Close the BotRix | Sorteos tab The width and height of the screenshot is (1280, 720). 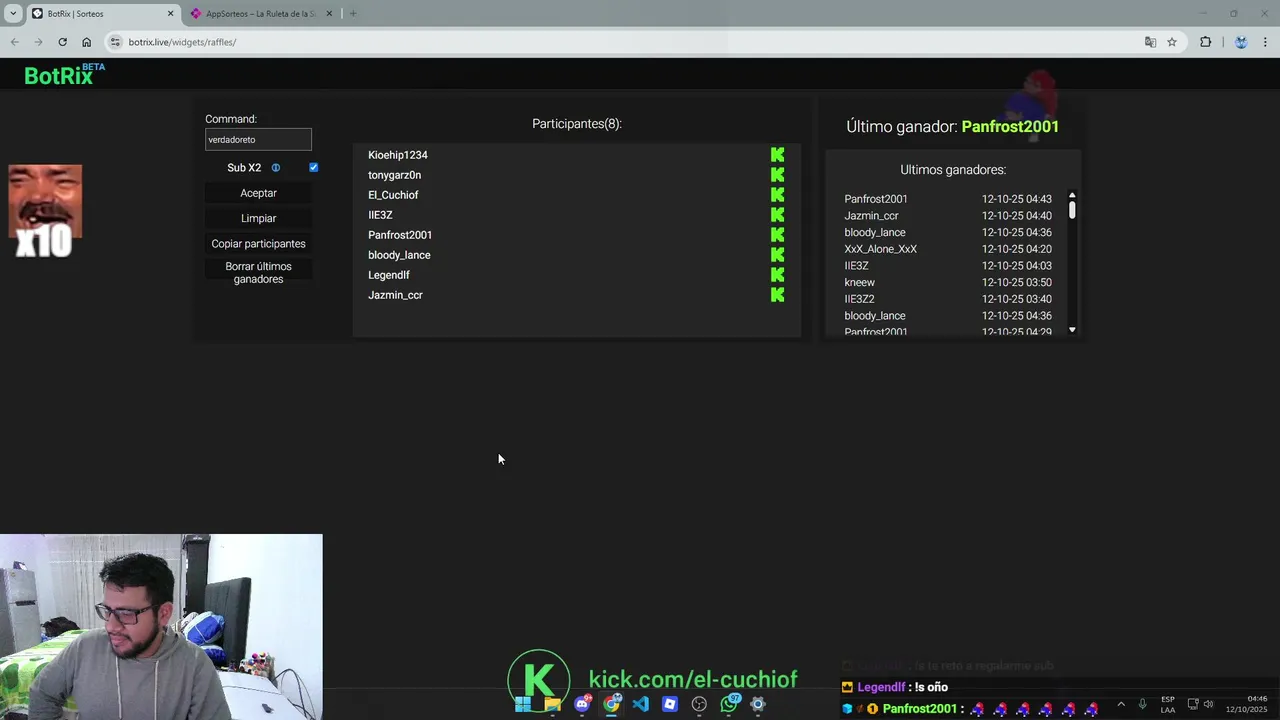pos(170,14)
